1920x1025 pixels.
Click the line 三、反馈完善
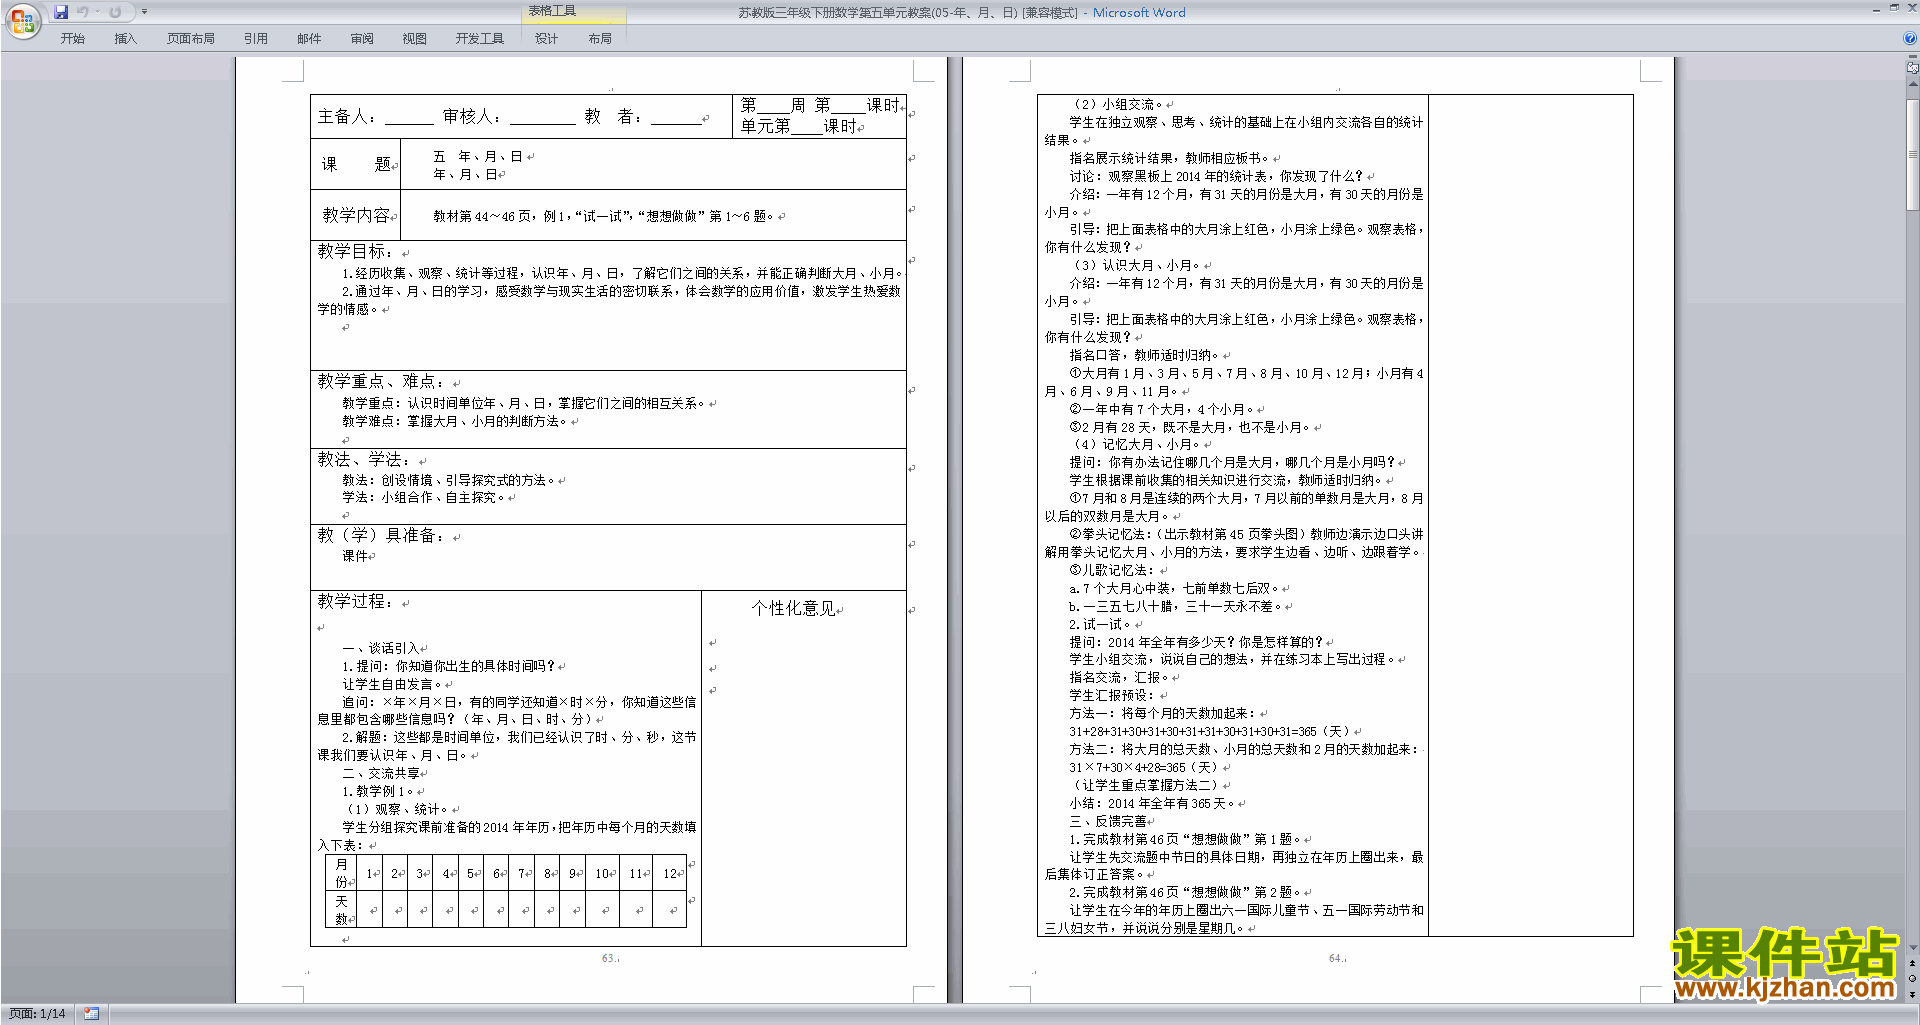[1108, 821]
